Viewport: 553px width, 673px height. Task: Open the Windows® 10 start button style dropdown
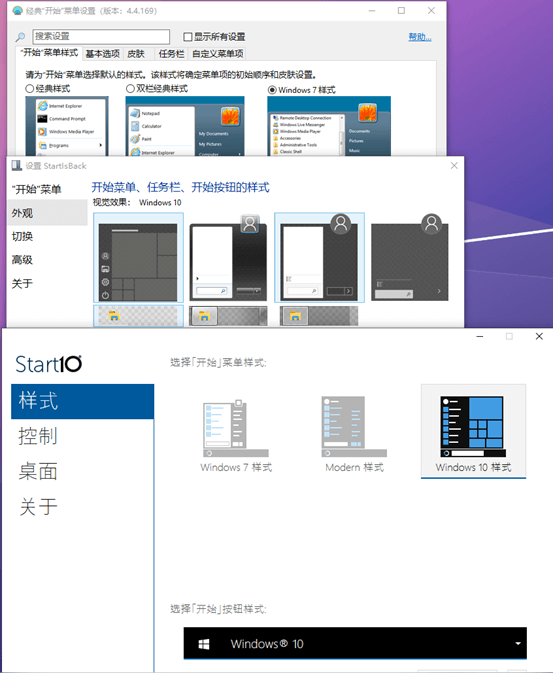(x=355, y=643)
